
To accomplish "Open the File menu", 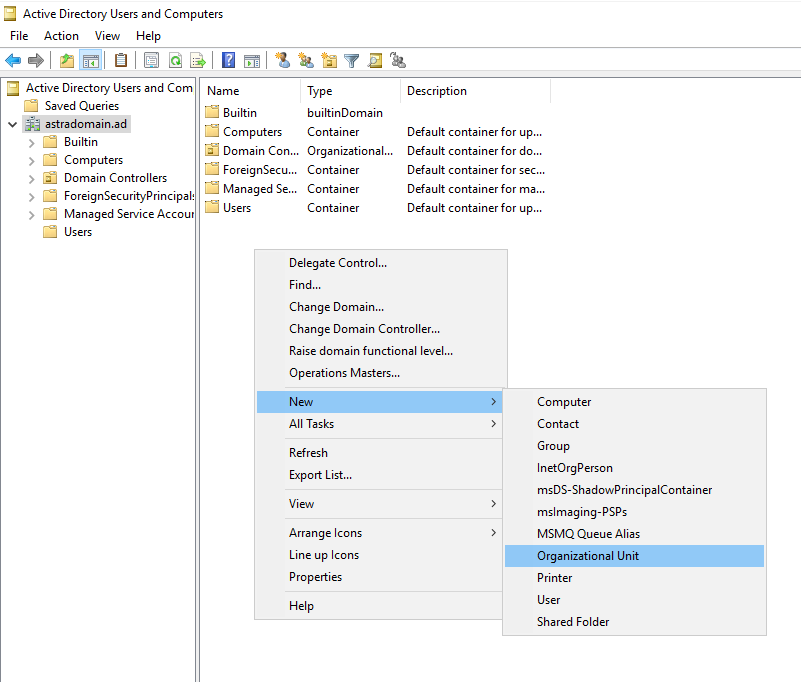I will 19,36.
